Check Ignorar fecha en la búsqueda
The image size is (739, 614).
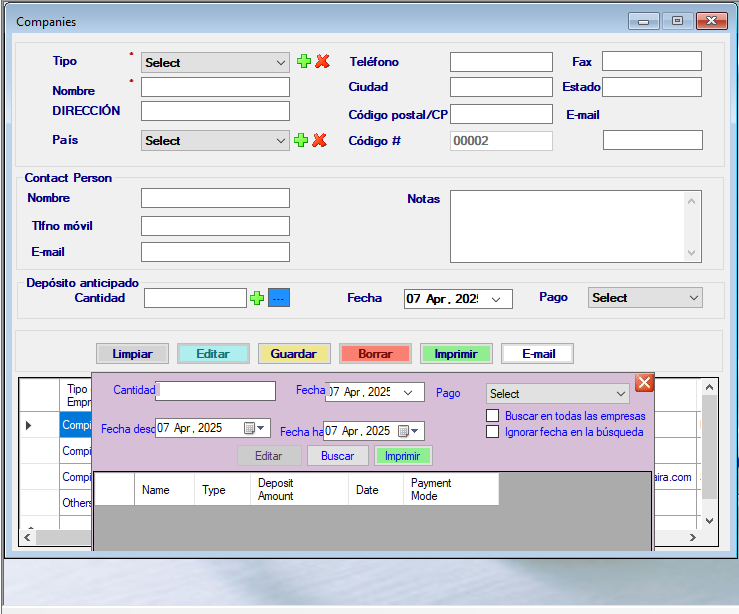click(x=492, y=432)
